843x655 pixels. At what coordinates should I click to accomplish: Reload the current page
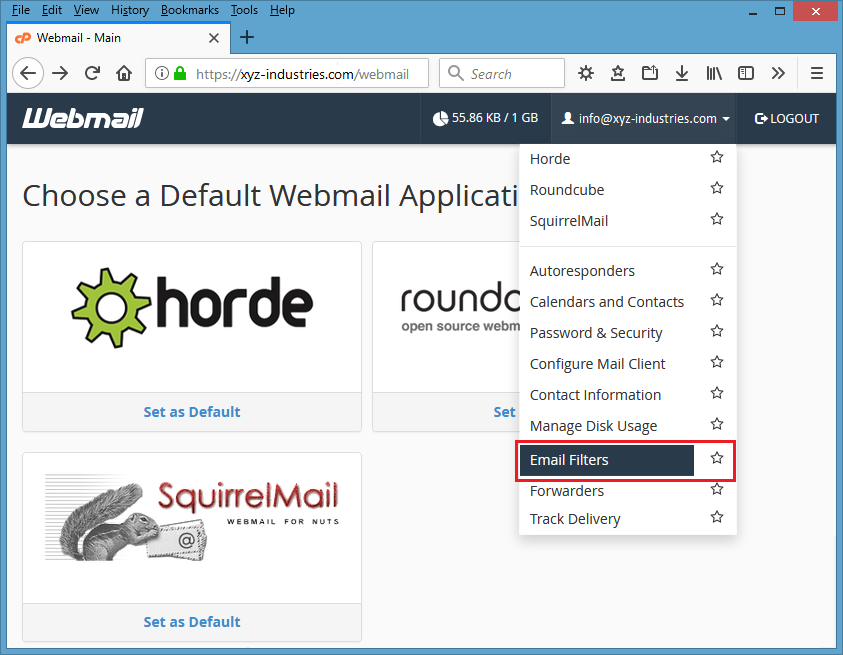tap(92, 73)
